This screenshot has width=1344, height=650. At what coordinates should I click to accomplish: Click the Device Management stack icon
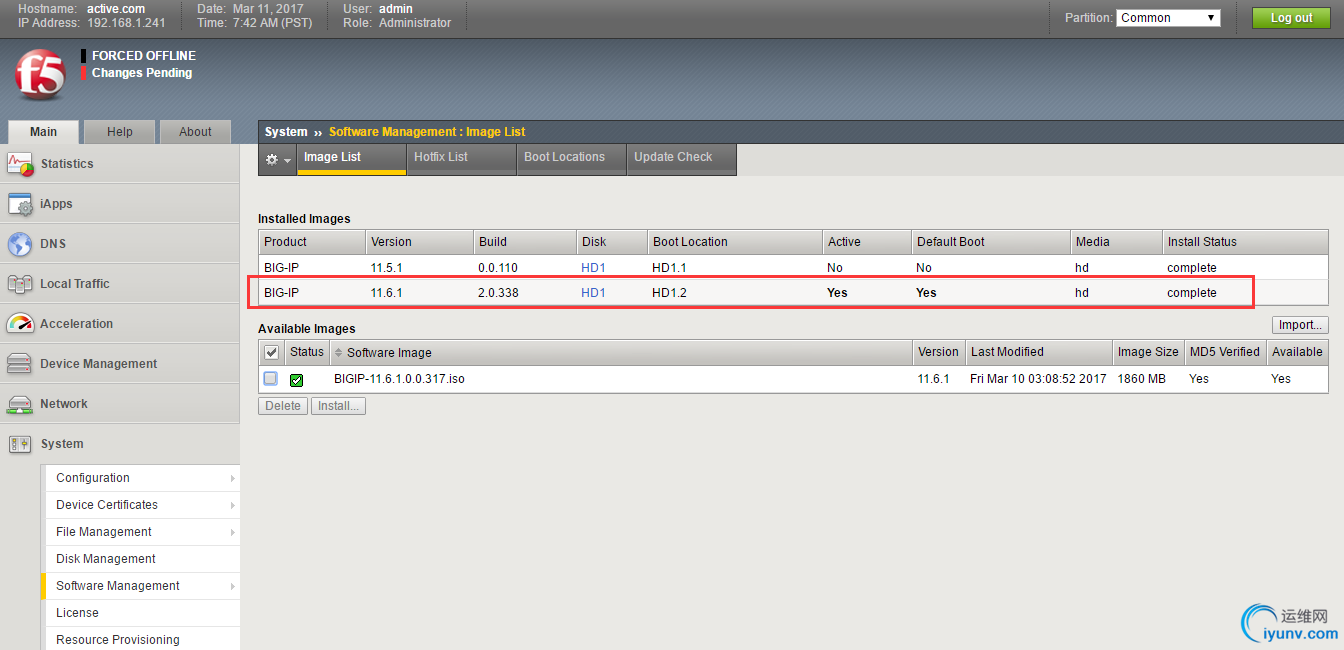[x=20, y=364]
